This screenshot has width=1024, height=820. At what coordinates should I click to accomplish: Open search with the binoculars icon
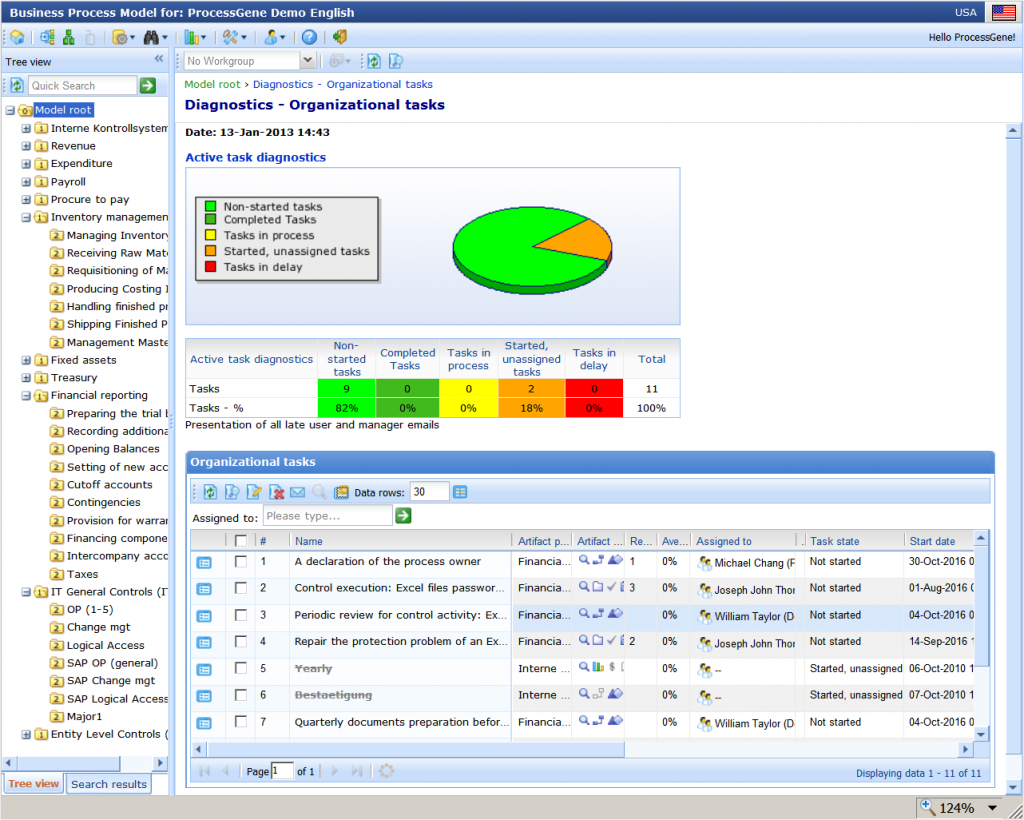[x=152, y=37]
